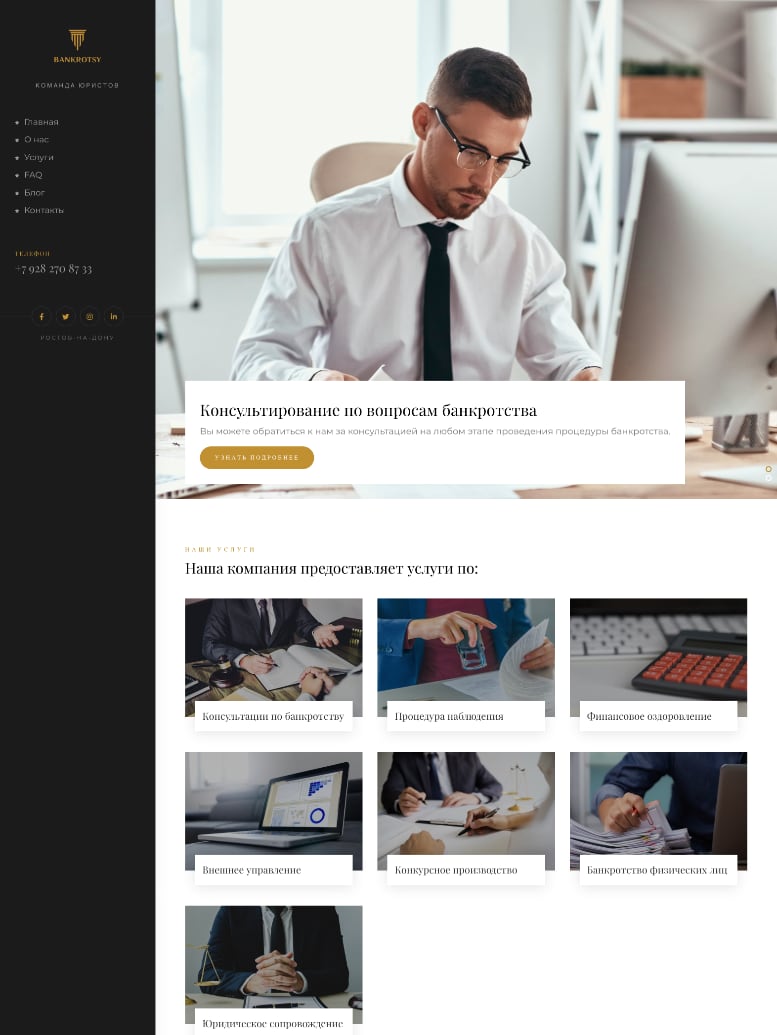Viewport: 777px width, 1035px height.
Task: Call phone number +7 928 270 87 33
Action: 53,269
